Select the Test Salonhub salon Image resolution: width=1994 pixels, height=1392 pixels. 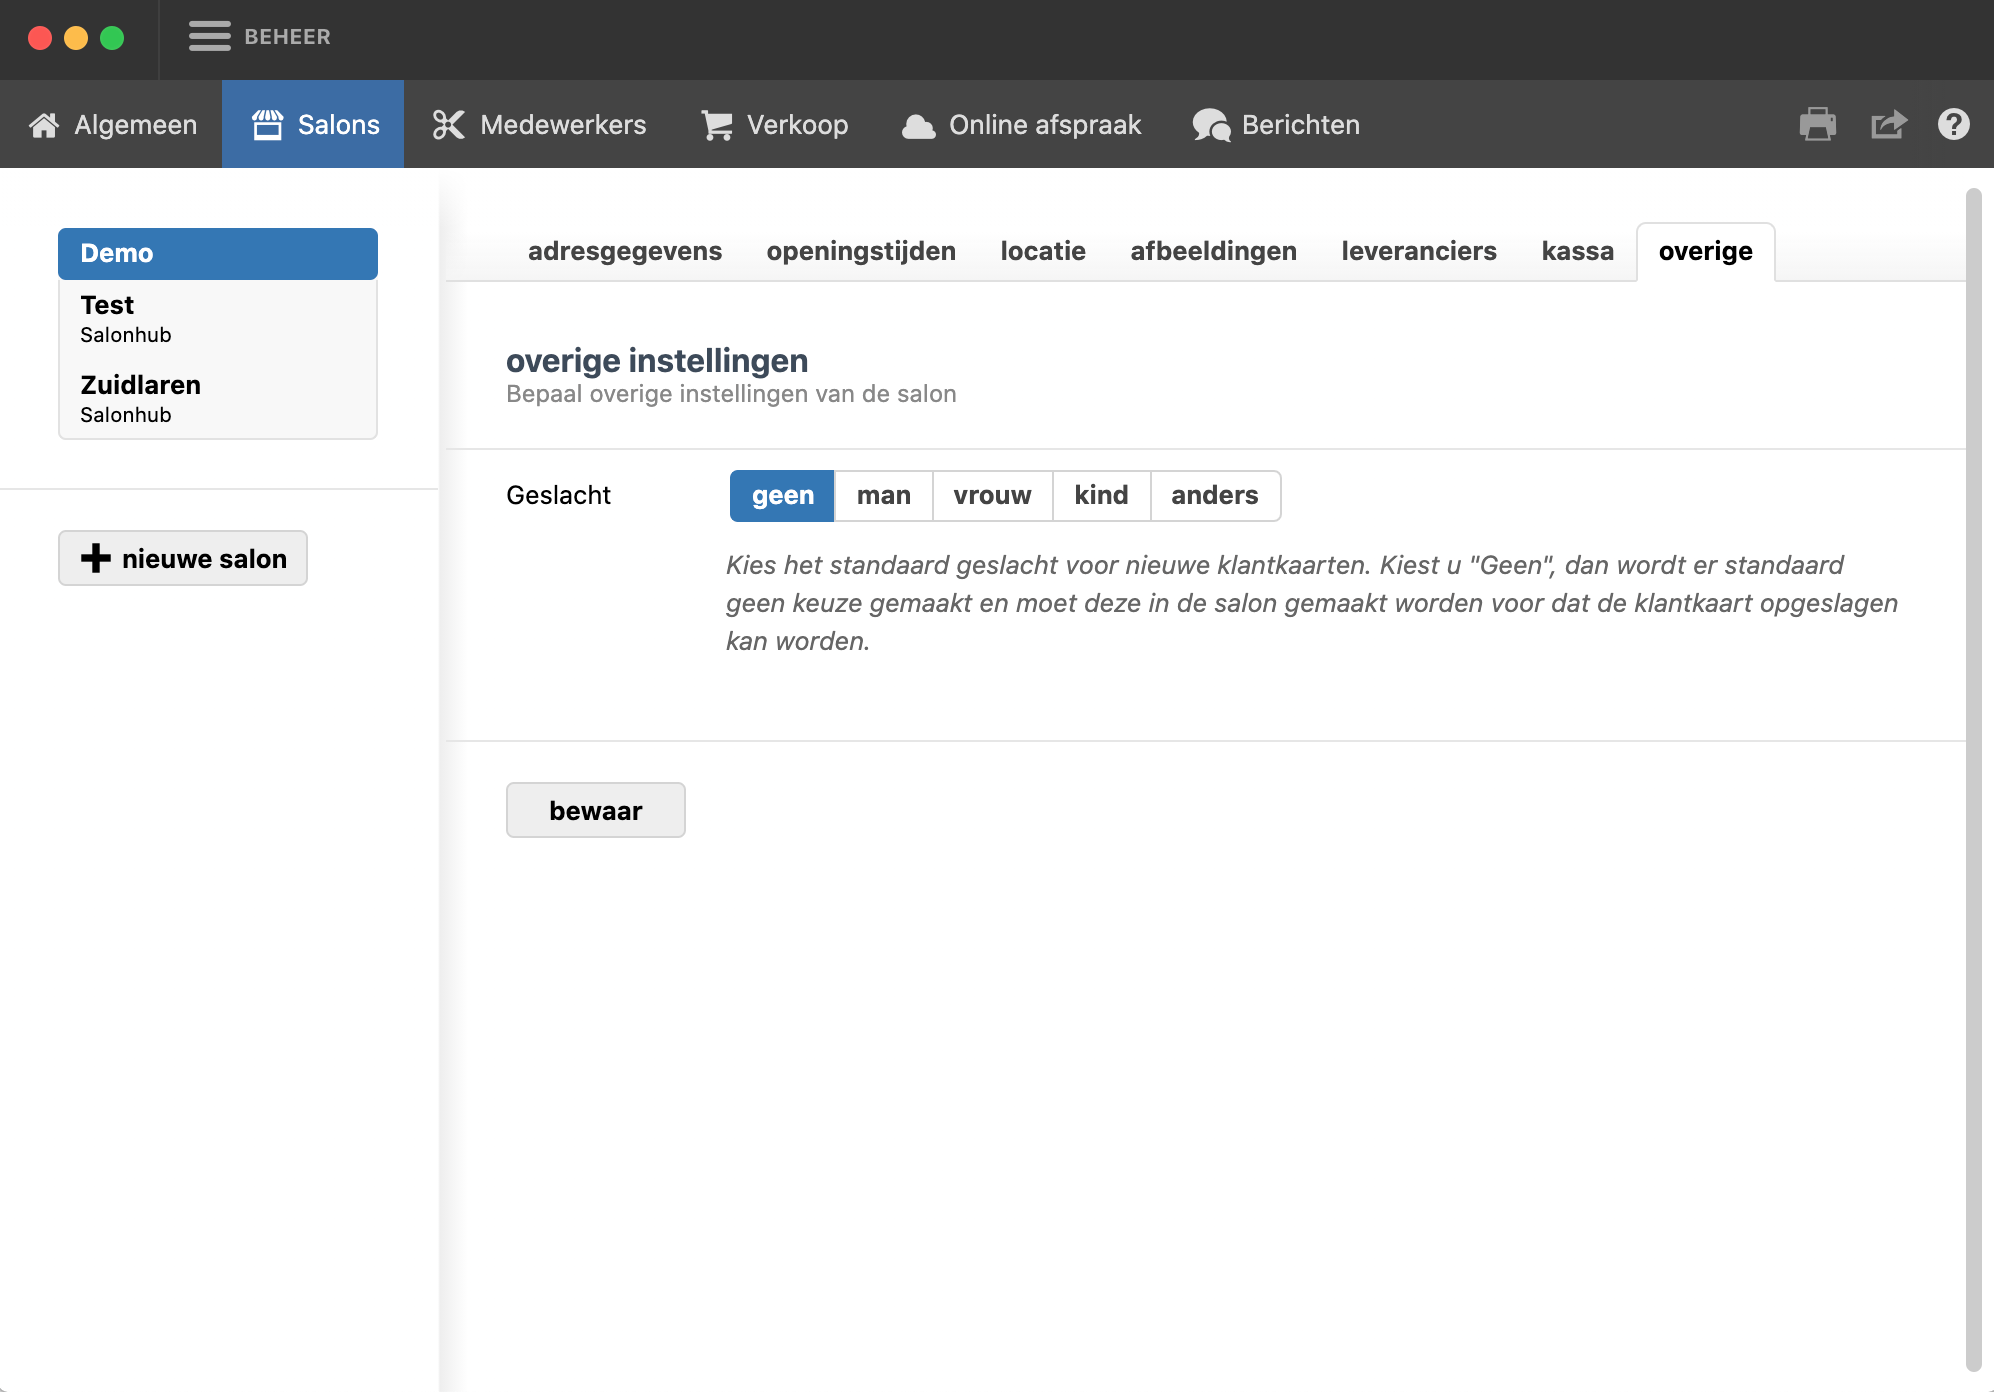[x=218, y=319]
